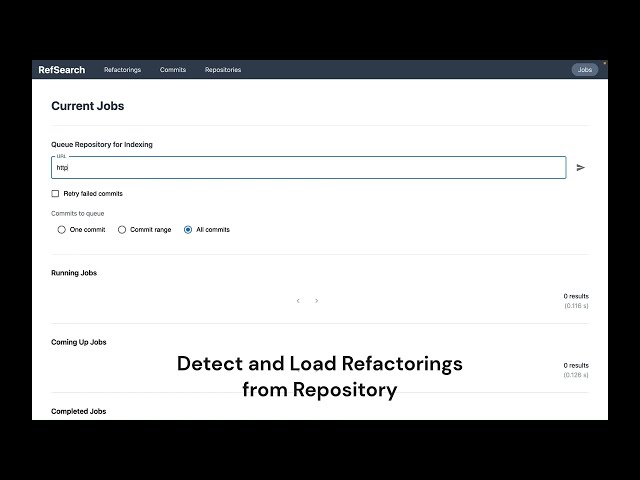Screen dimensions: 640x480
Task: Go to previous page of Running Jobs
Action: [x=298, y=301]
